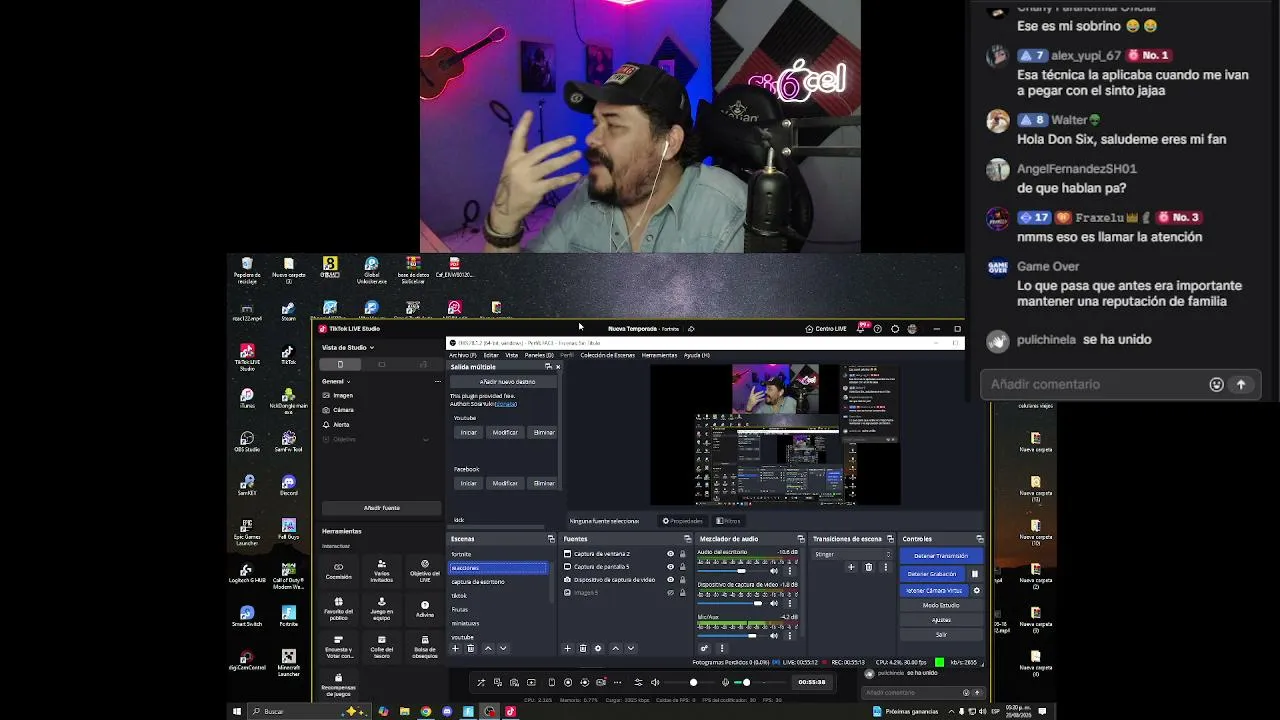Screen dimensions: 1280x720
Task: Open source properties gear in Fuentes toolbar
Action: [x=598, y=648]
